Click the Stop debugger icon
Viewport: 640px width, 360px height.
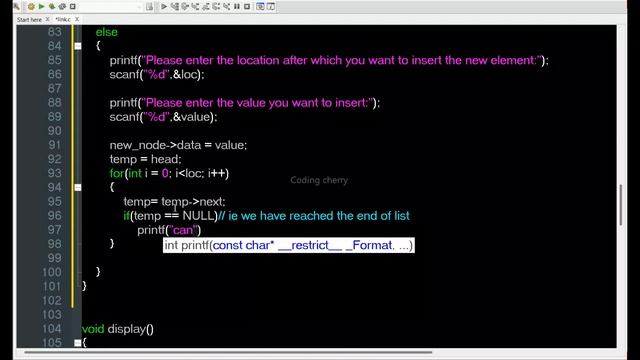[x=247, y=7]
